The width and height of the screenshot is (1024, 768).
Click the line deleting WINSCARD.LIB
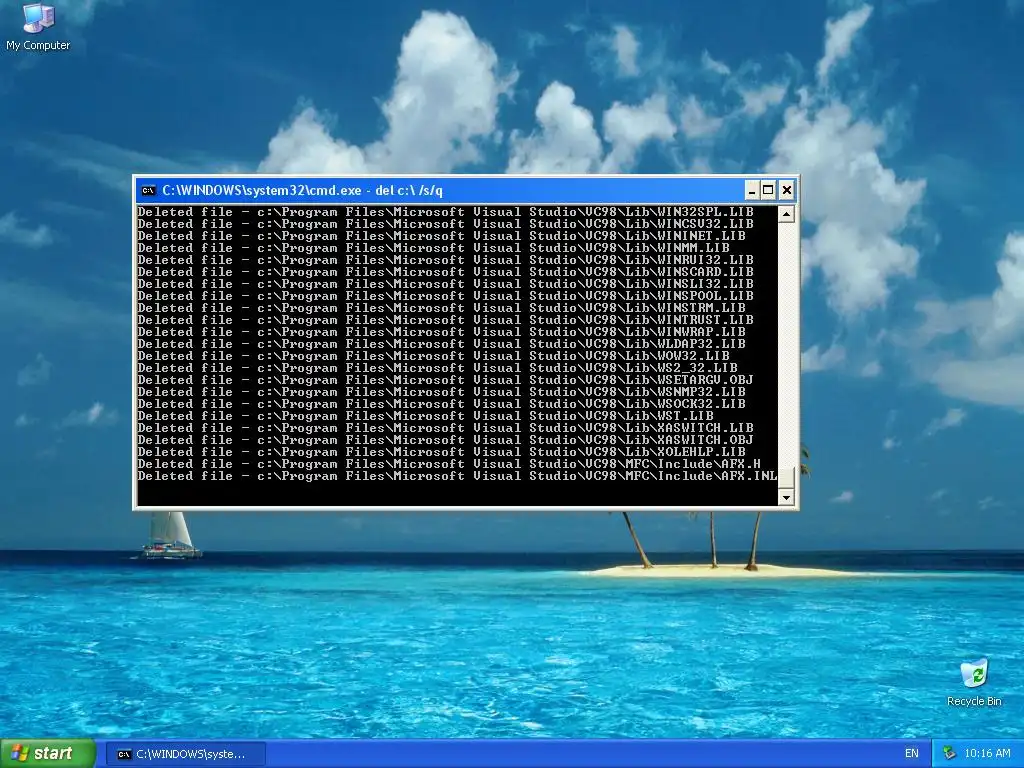pos(445,272)
